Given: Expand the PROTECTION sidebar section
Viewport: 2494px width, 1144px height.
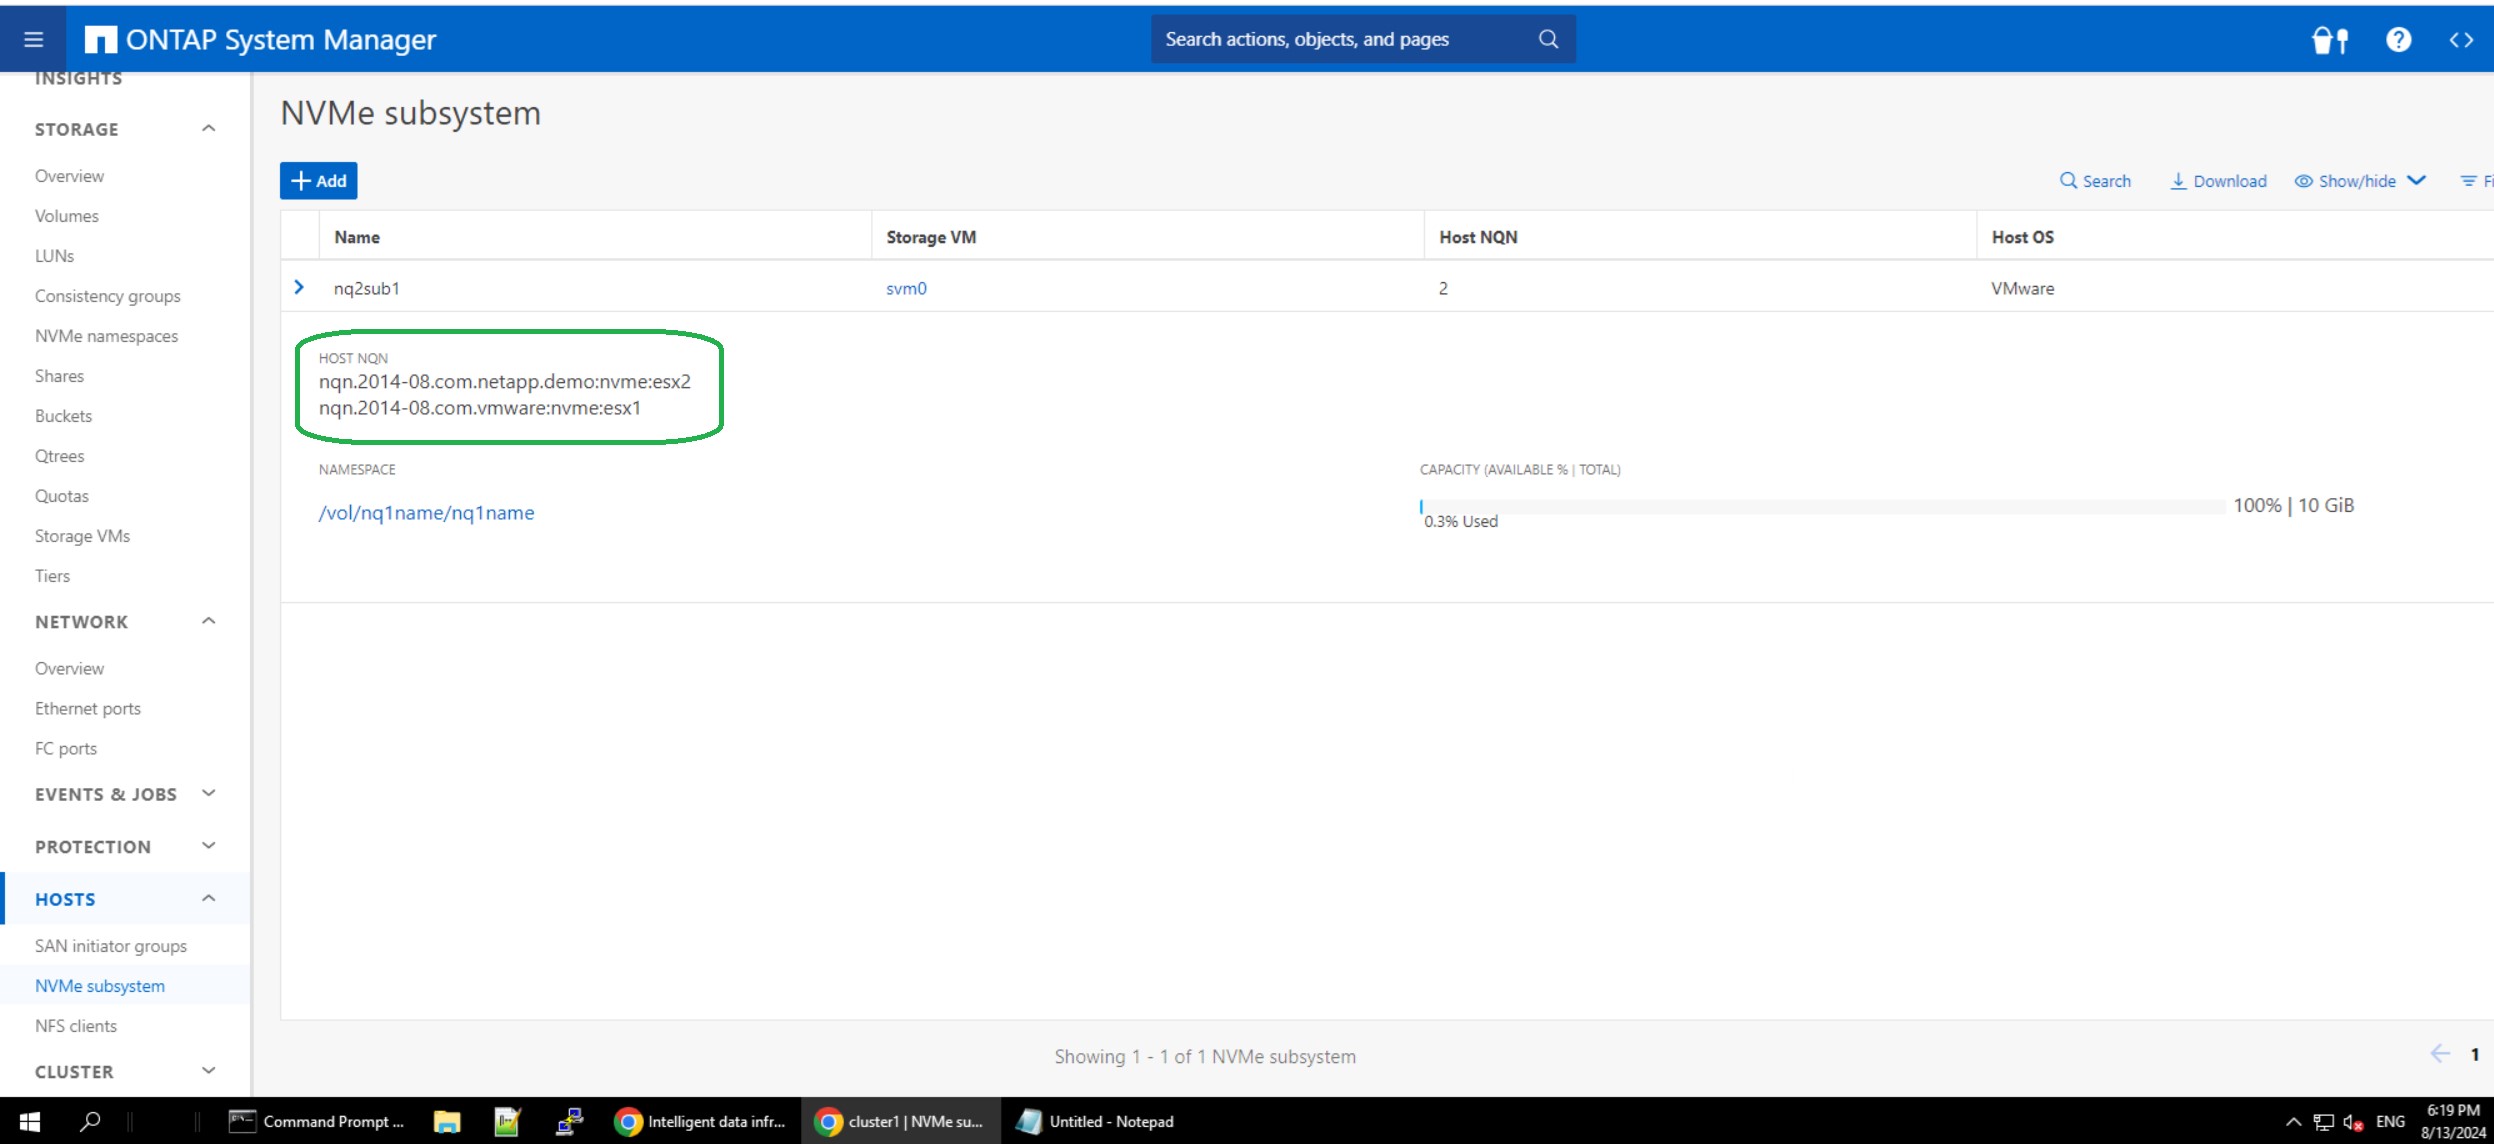Looking at the screenshot, I should click(208, 846).
